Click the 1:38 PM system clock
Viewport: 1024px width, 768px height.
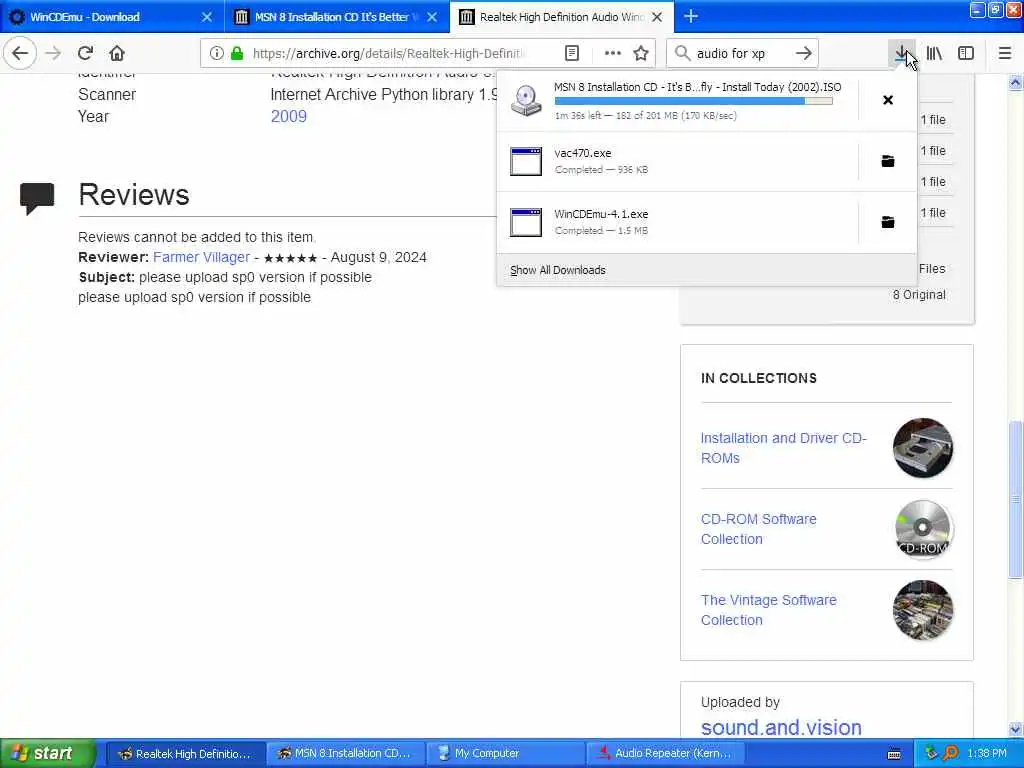987,754
